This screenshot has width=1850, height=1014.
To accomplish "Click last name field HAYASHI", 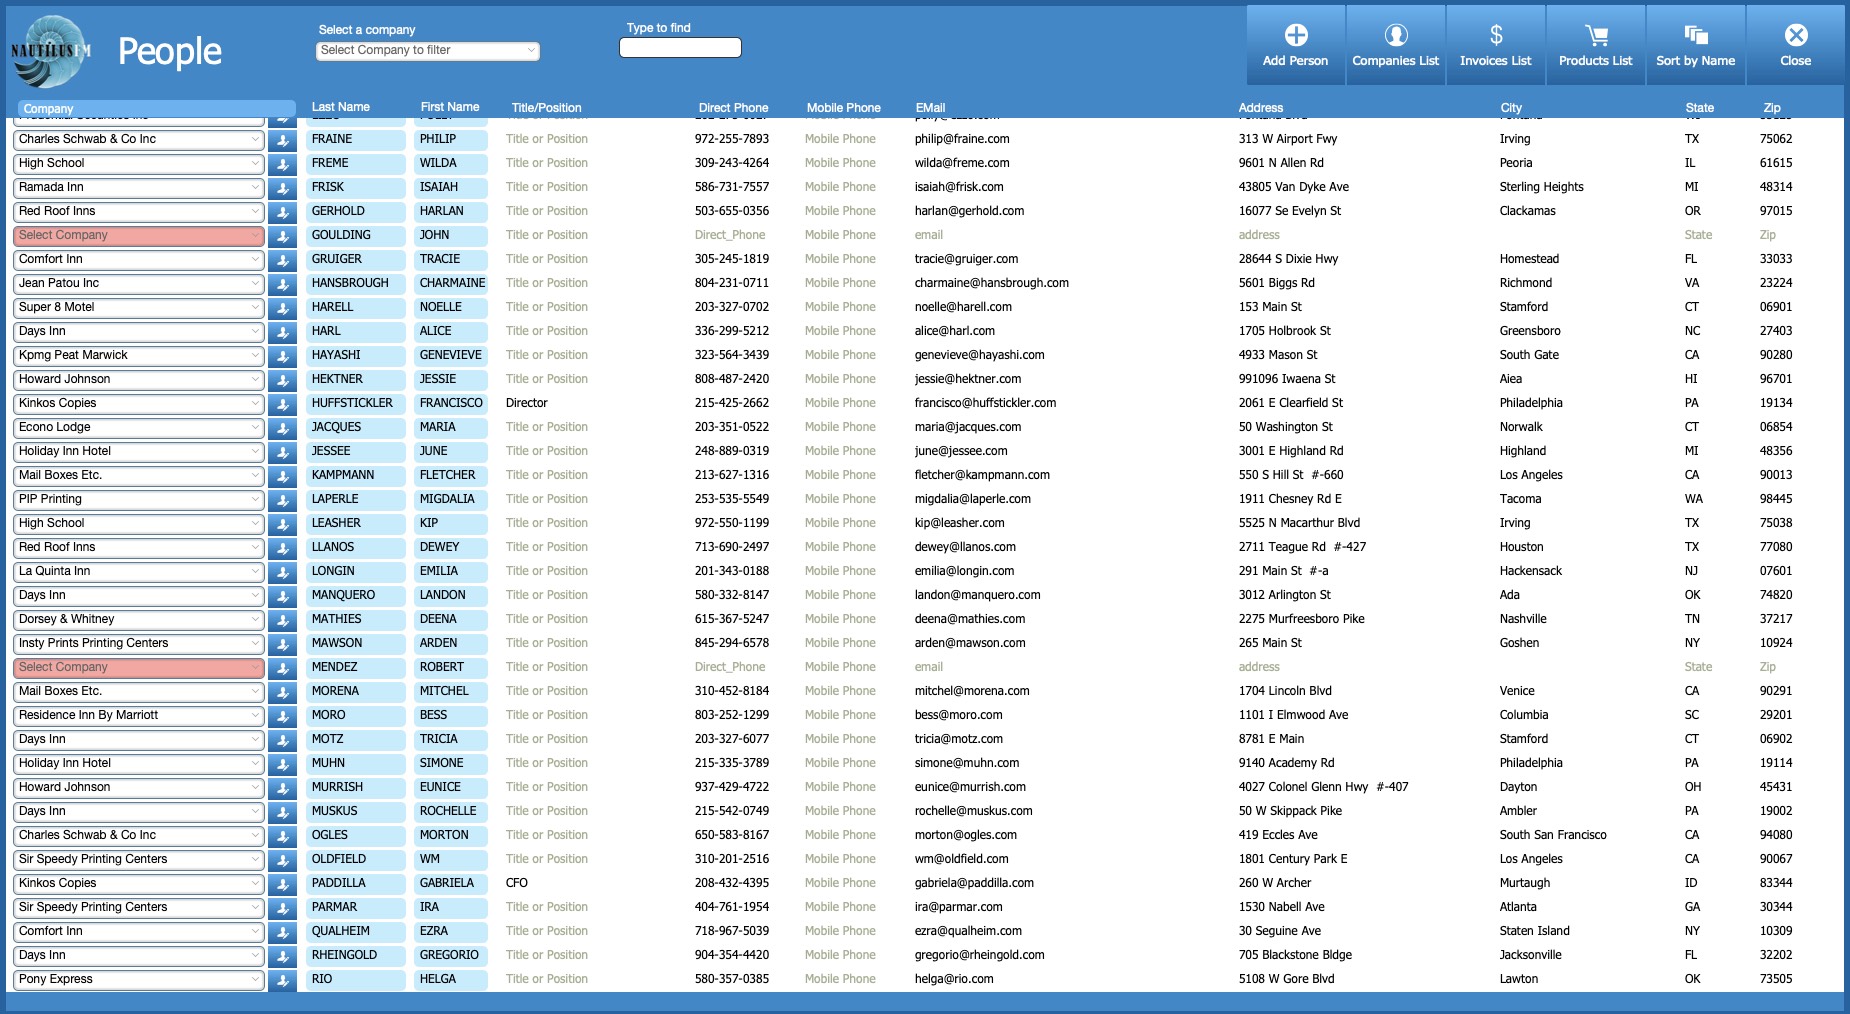I will click(x=356, y=355).
